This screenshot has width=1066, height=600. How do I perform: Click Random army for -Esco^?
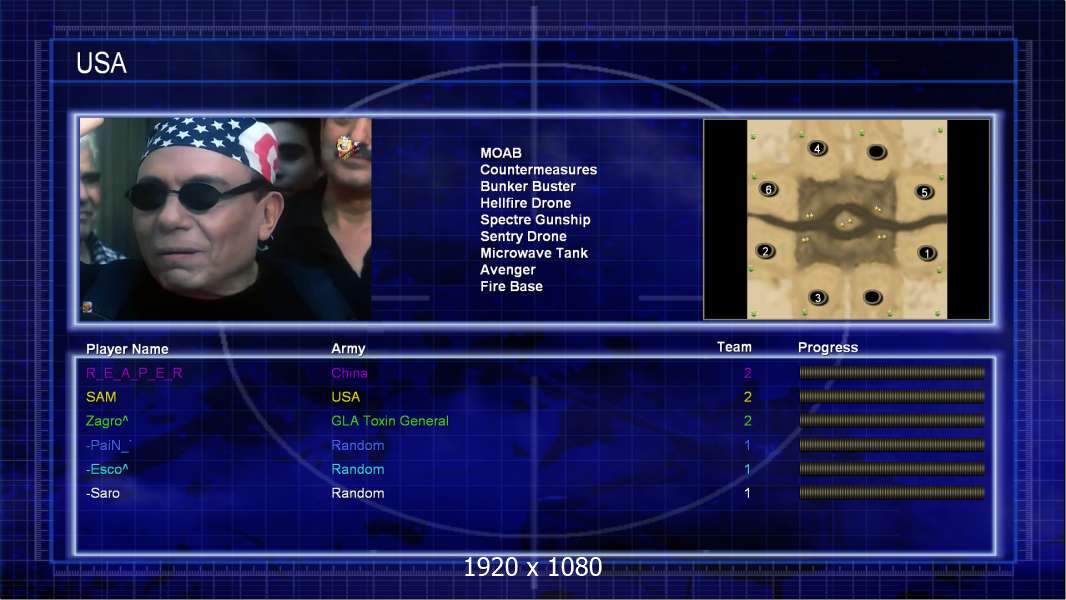(358, 469)
